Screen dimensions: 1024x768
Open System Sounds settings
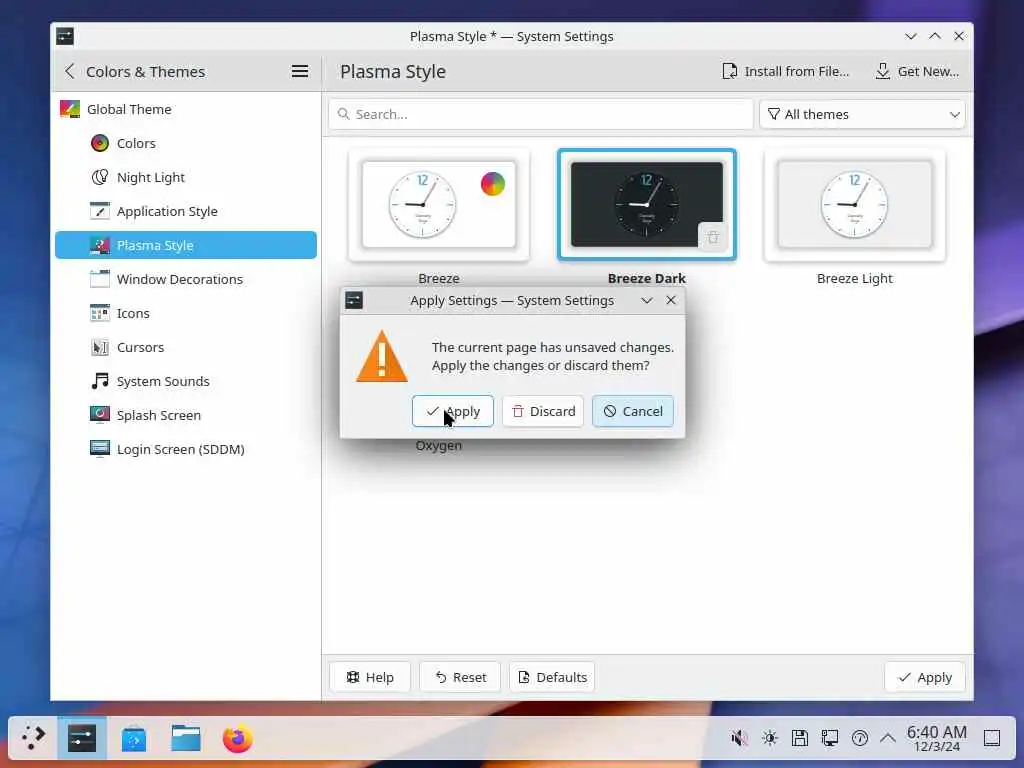pyautogui.click(x=186, y=381)
